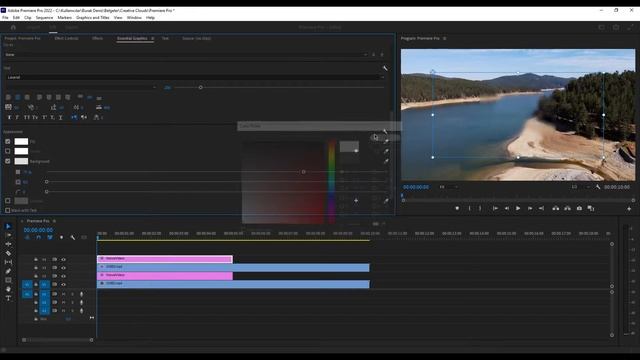Viewport: 640px width, 360px height.
Task: Enable Mask with Text checkbox
Action: pyautogui.click(x=8, y=210)
